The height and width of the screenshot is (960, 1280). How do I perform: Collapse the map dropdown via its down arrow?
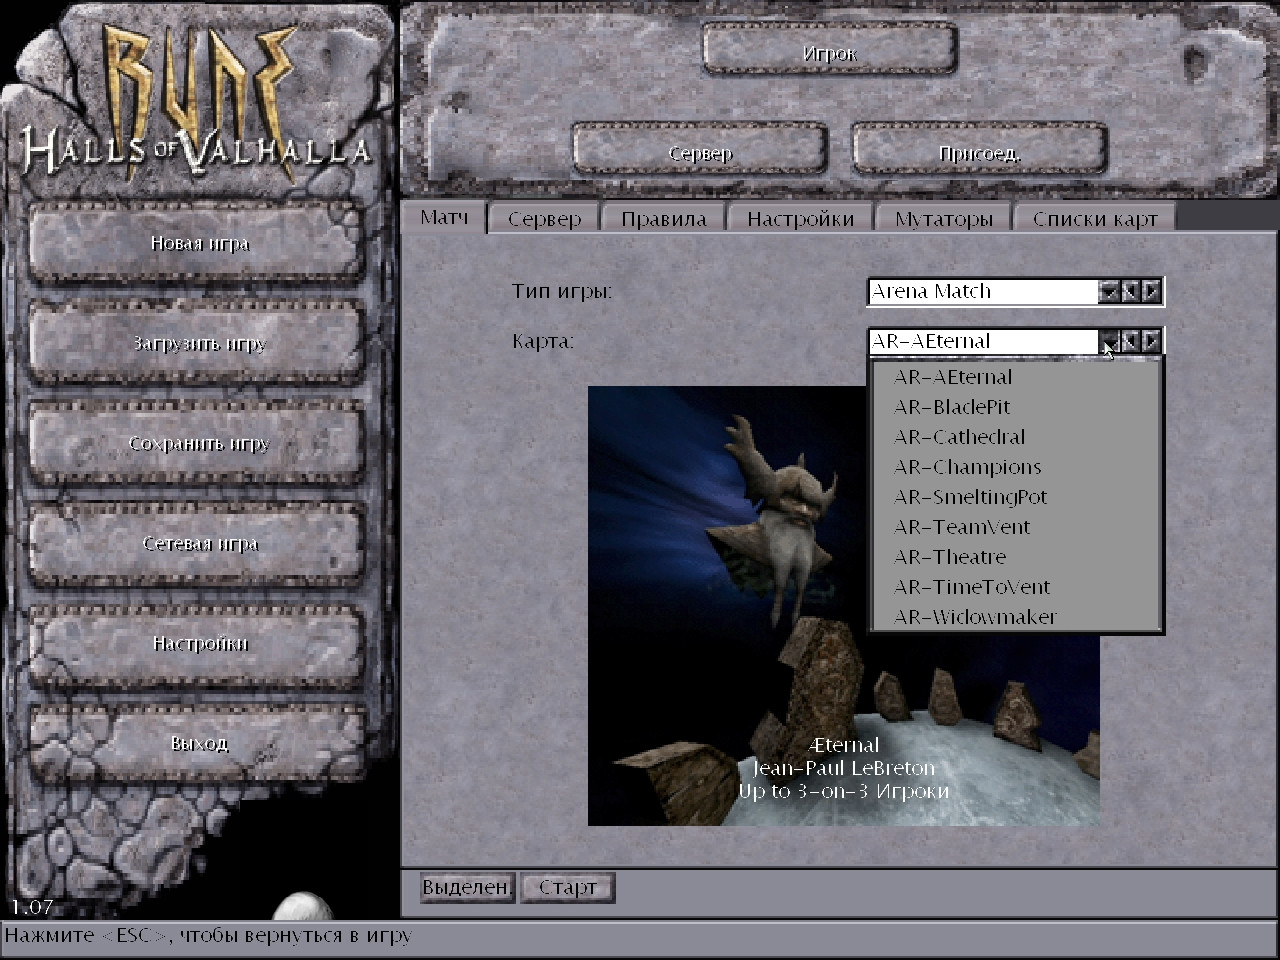1109,341
